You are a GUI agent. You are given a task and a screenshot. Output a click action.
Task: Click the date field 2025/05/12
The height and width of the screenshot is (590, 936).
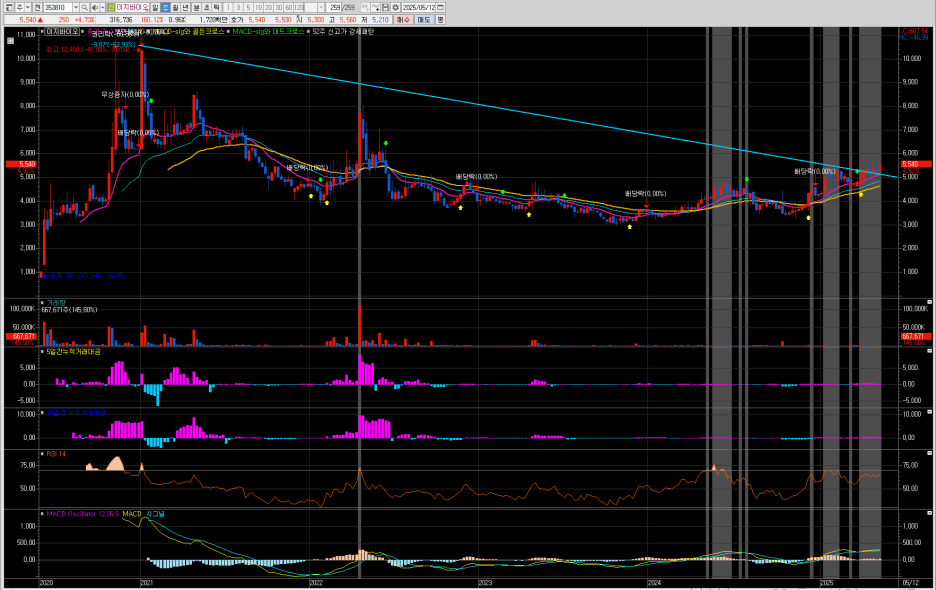point(418,7)
